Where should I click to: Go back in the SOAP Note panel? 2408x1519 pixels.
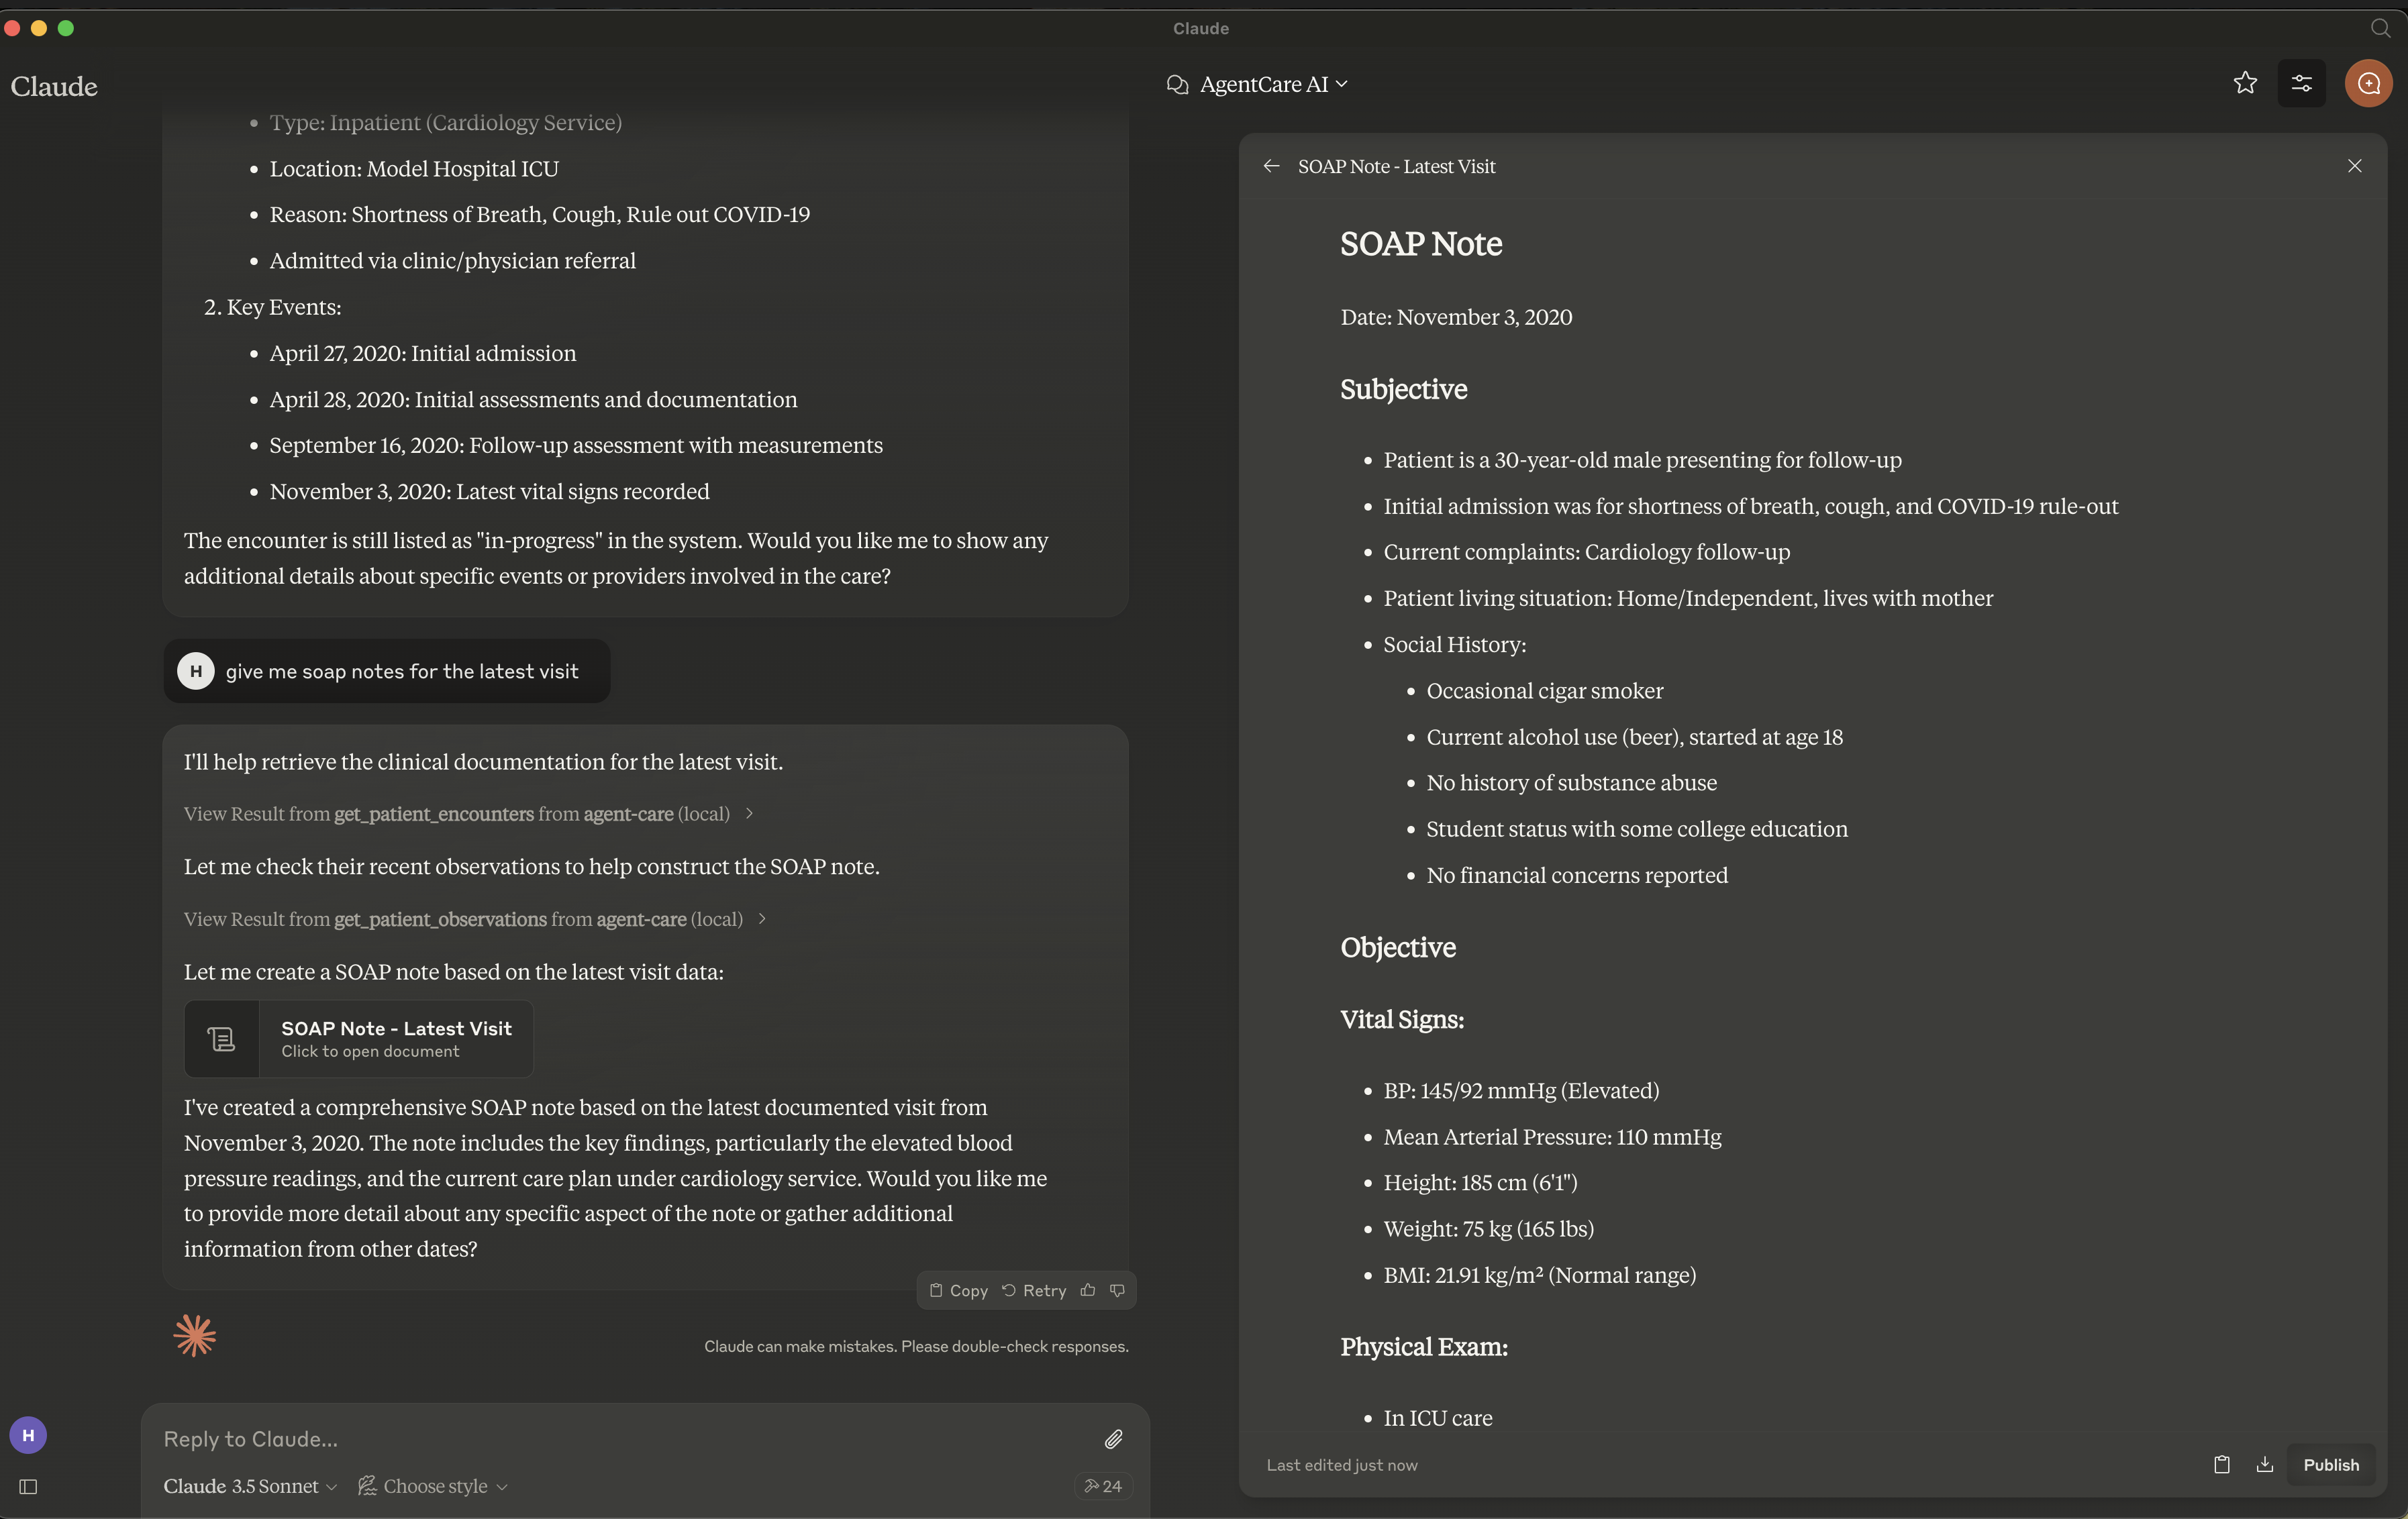1271,166
